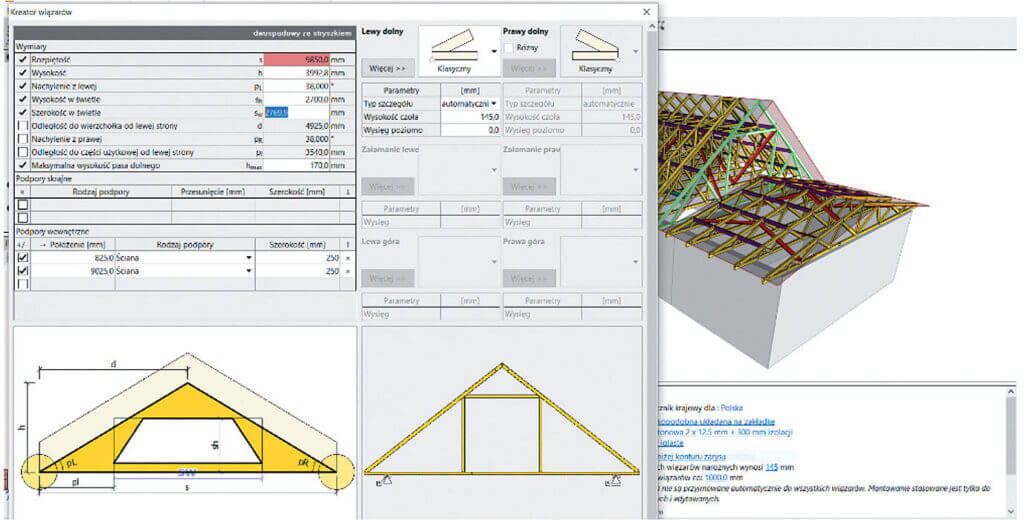The height and width of the screenshot is (521, 1024).
Task: Click the Rozpiętość value field 9850,0
Action: pyautogui.click(x=296, y=59)
